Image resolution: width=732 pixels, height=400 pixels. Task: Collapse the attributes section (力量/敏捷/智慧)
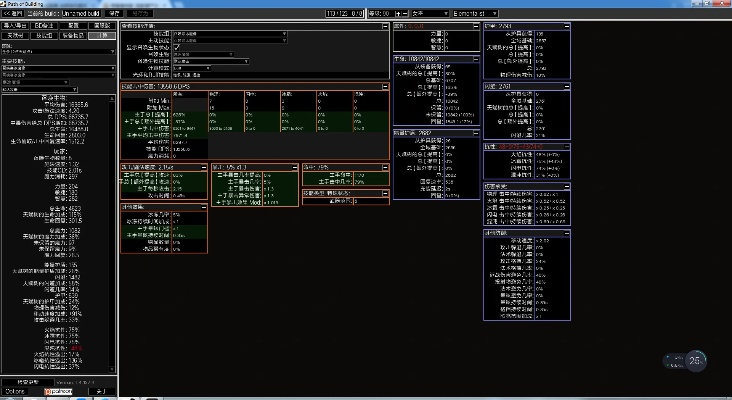click(474, 25)
